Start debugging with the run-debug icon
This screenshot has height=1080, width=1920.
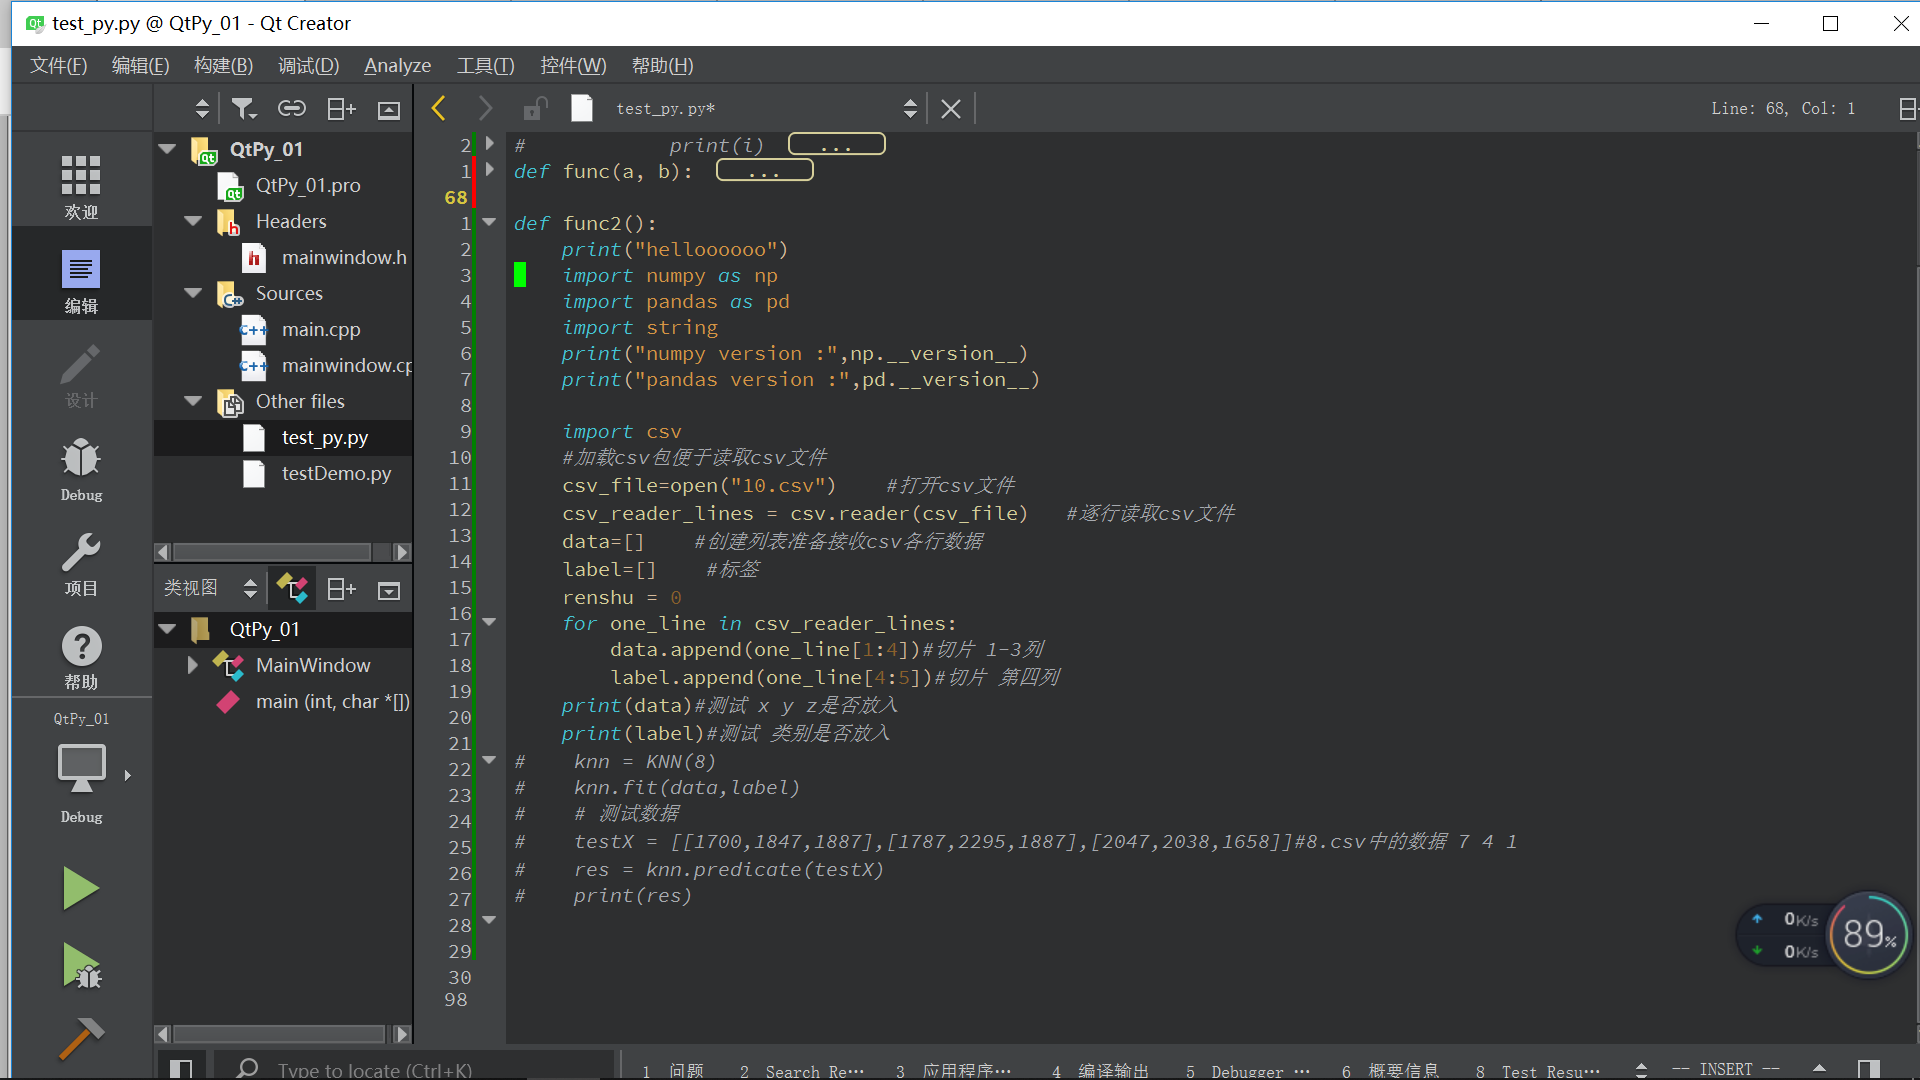point(80,966)
